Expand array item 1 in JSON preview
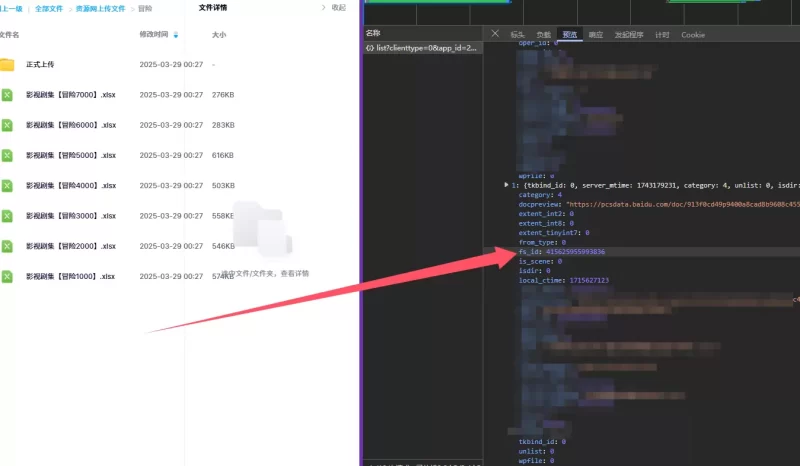The width and height of the screenshot is (800, 466). [x=506, y=185]
